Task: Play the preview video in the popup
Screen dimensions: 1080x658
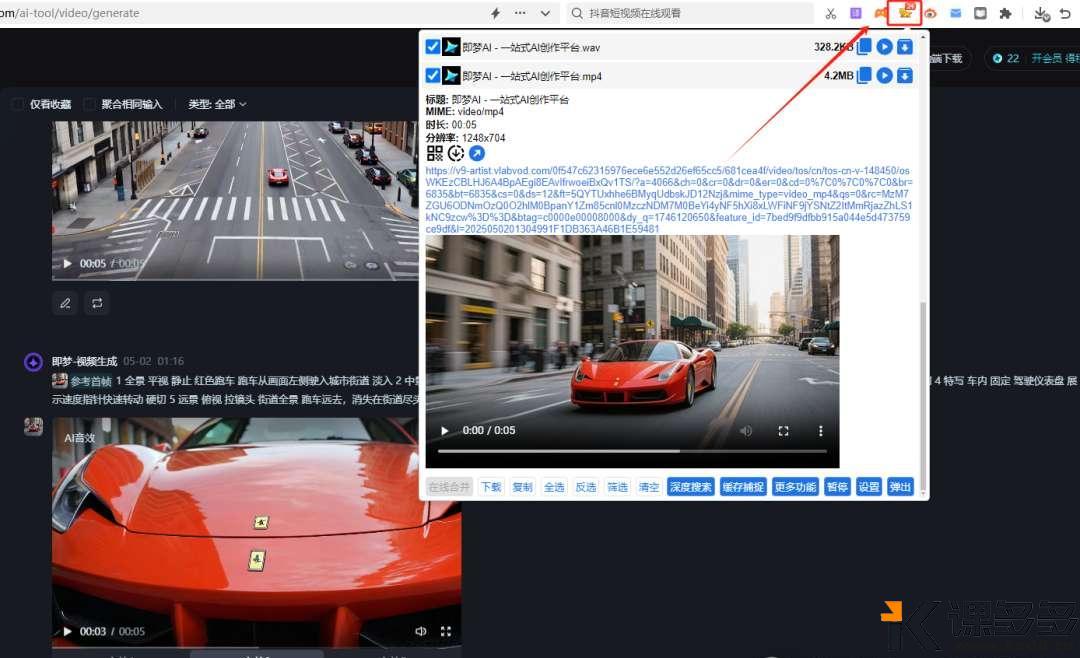Action: (445, 431)
